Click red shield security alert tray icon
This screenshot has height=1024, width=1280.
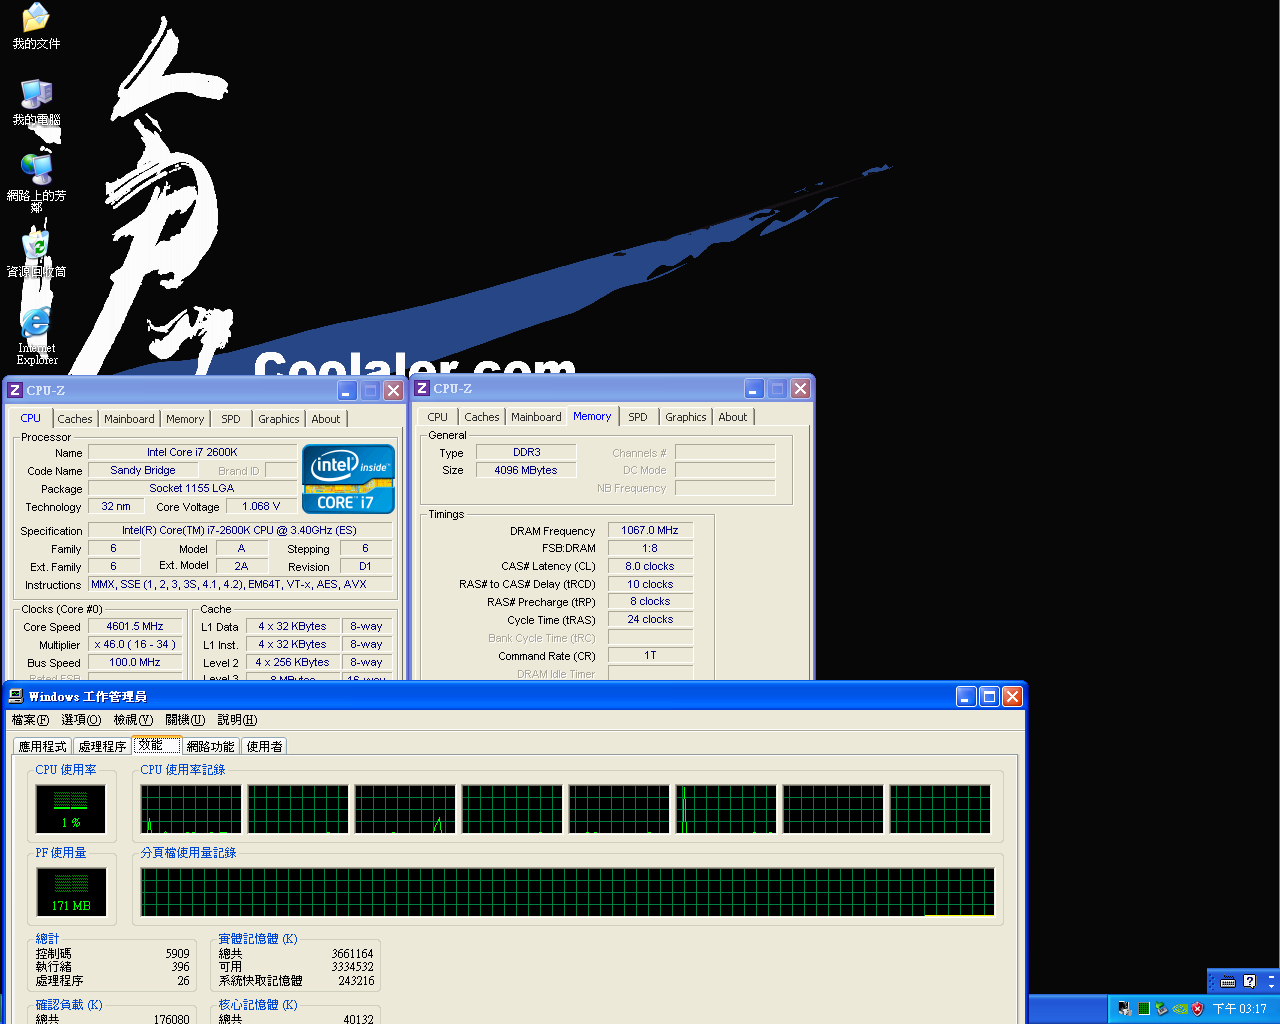pos(1197,1008)
